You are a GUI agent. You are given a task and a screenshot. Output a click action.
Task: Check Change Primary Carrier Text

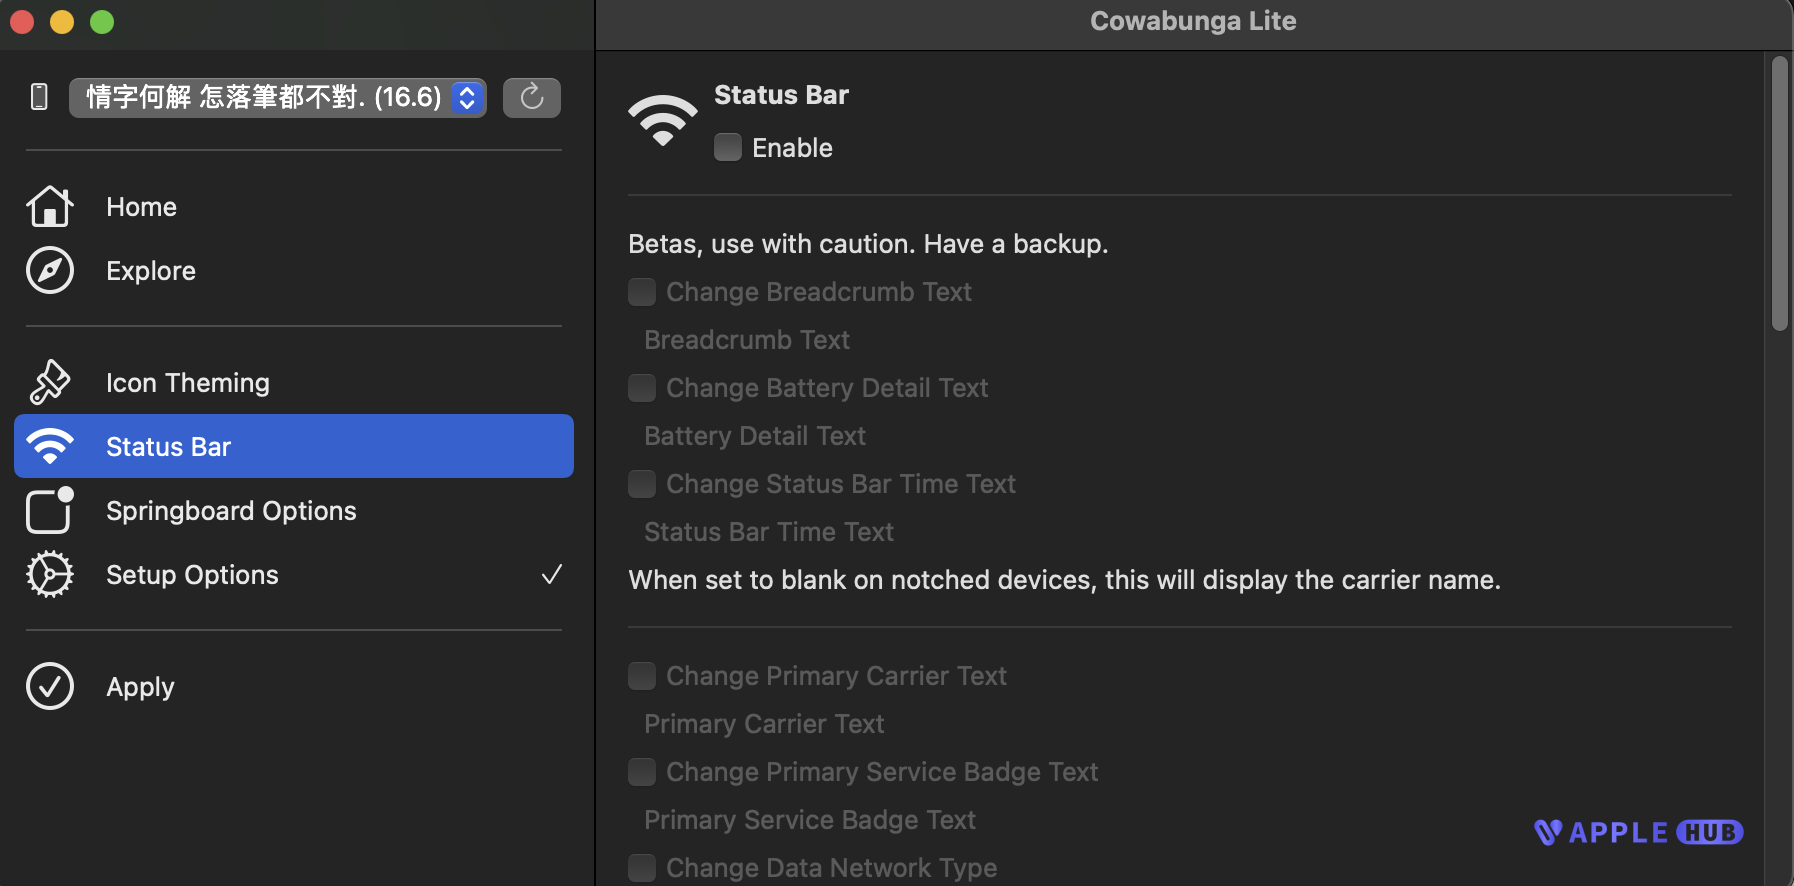coord(641,676)
